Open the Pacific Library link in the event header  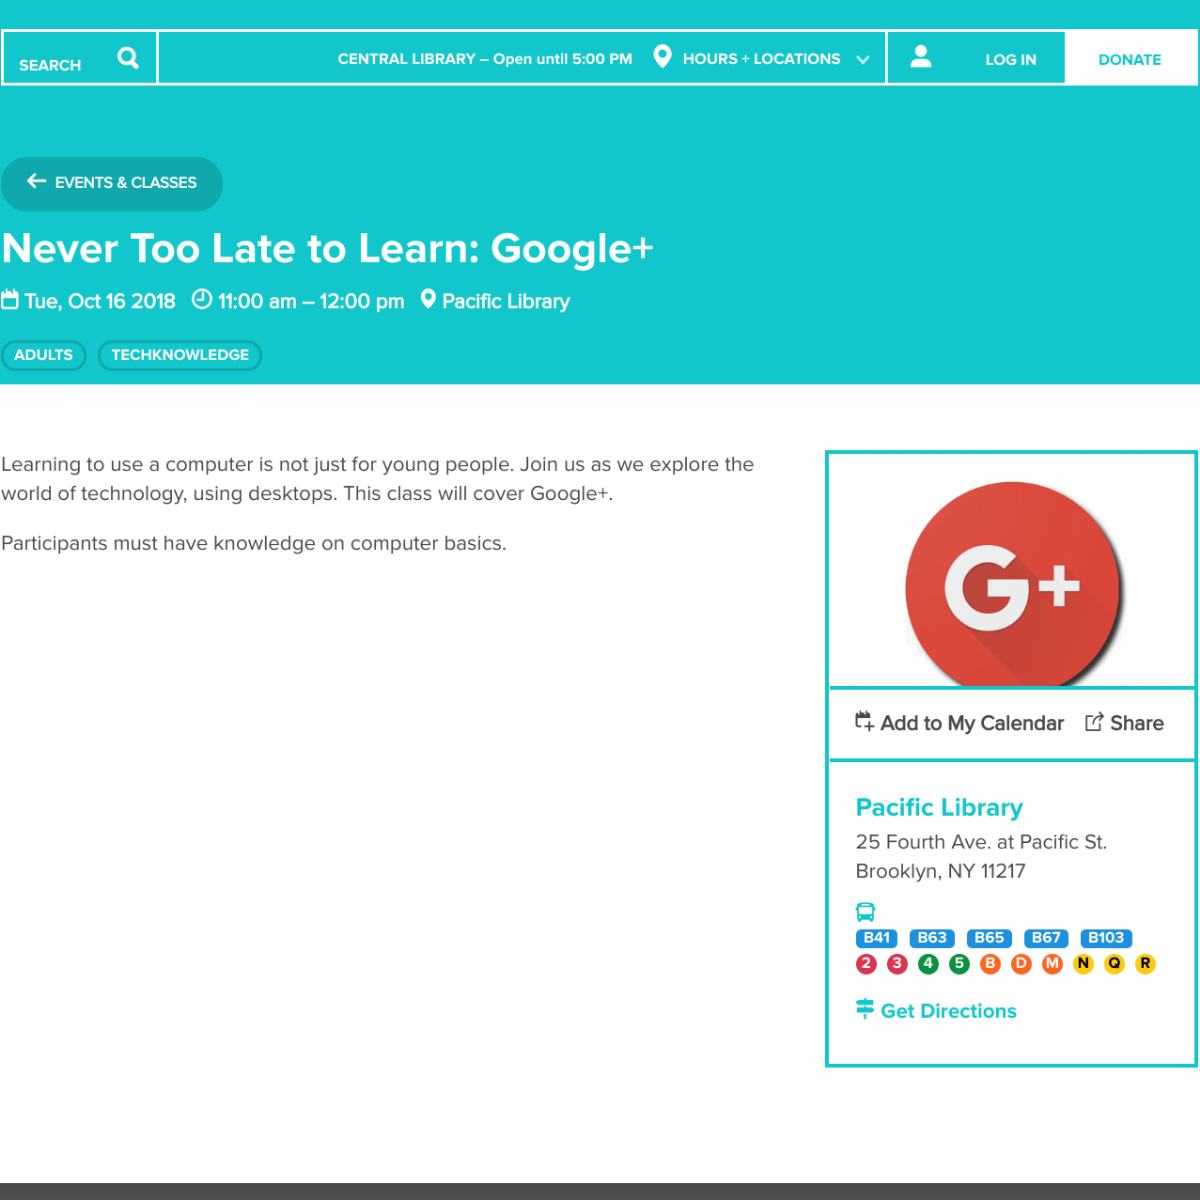click(506, 301)
